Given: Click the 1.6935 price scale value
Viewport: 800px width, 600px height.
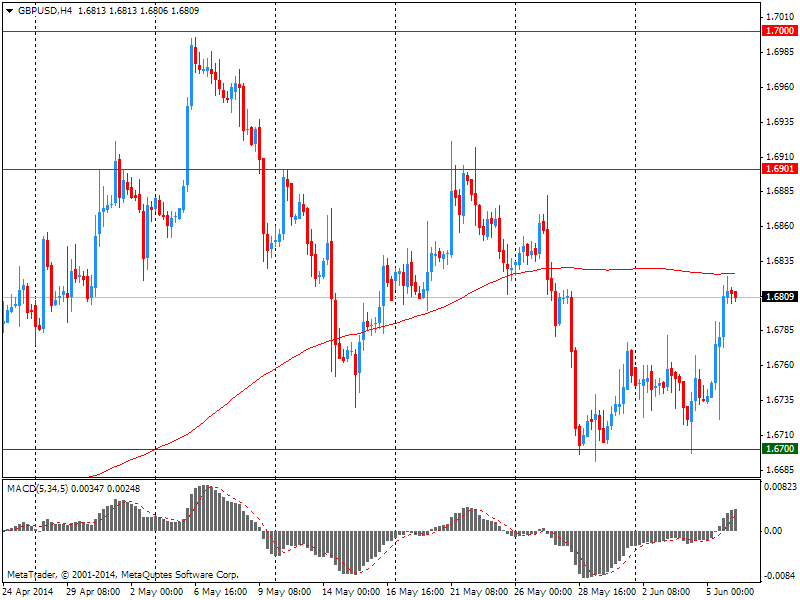Looking at the screenshot, I should [781, 121].
